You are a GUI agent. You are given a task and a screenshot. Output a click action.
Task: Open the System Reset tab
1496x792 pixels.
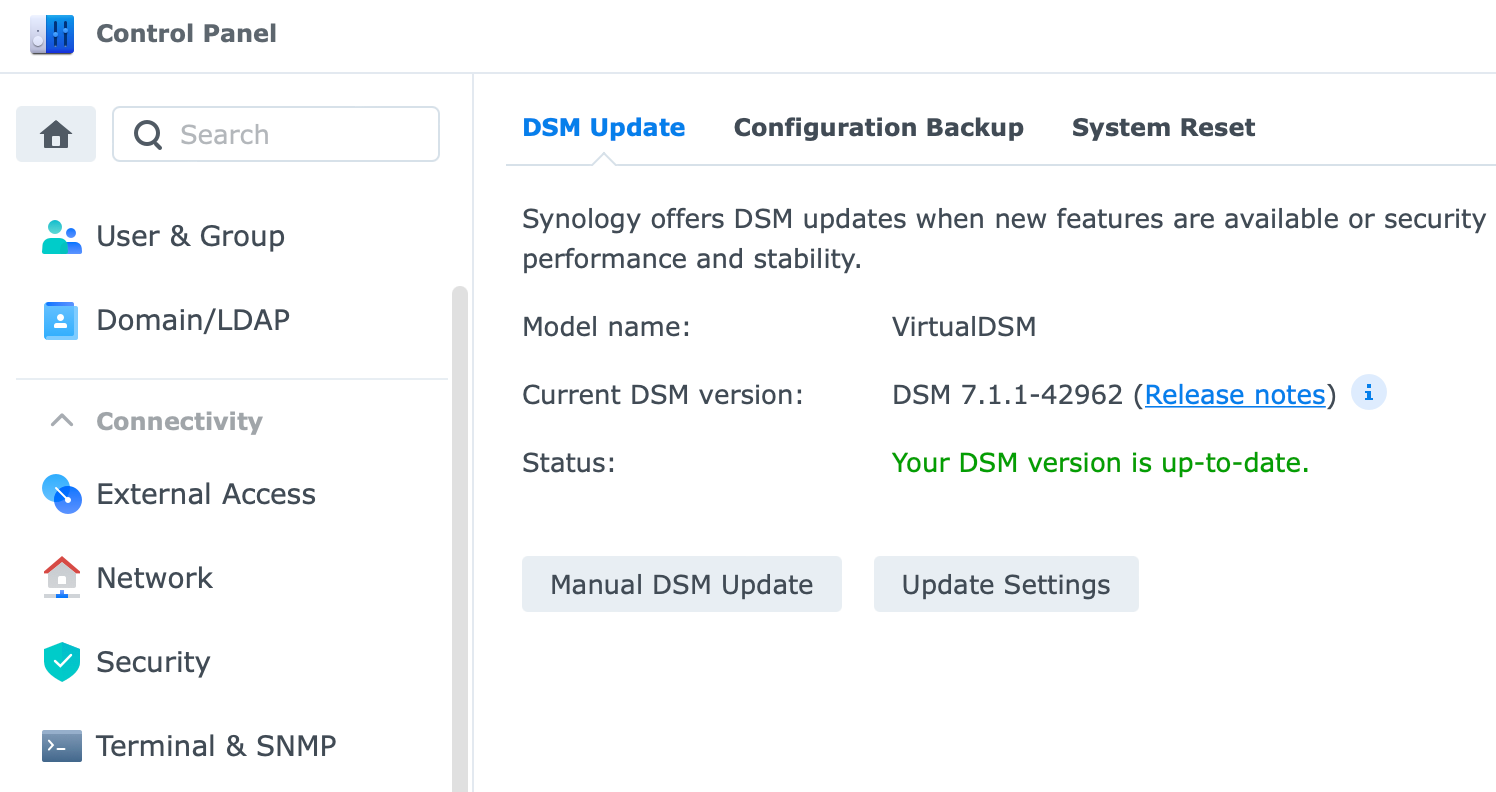pos(1164,128)
